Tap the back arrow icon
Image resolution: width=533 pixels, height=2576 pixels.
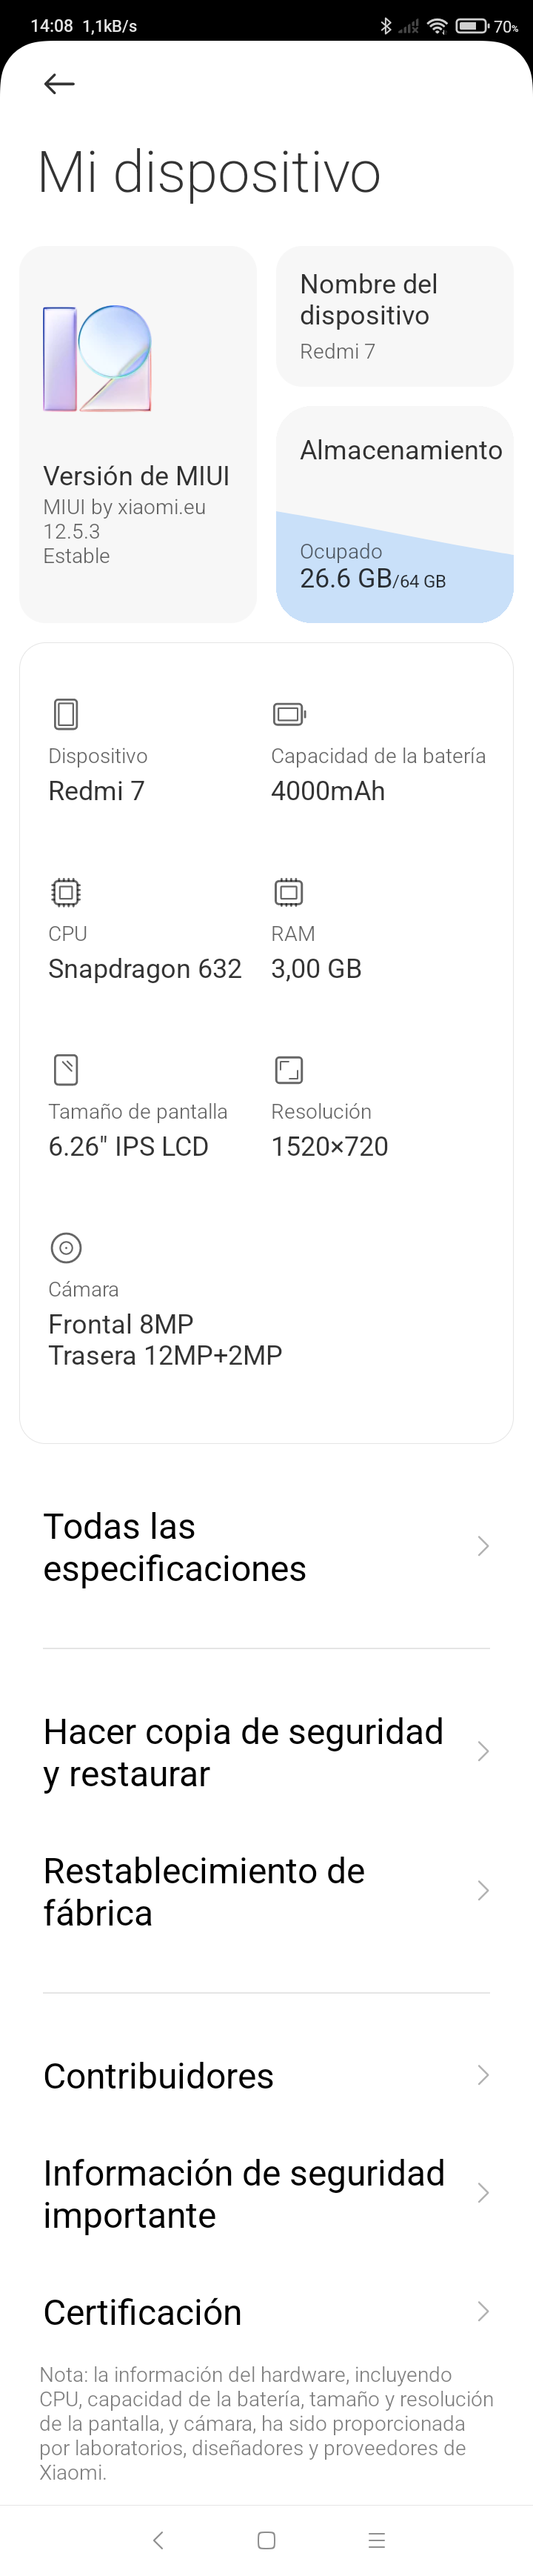click(59, 84)
